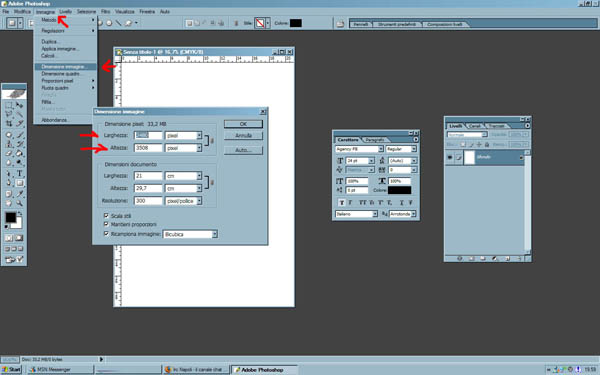Select the Clone Stamp tool

(9, 144)
